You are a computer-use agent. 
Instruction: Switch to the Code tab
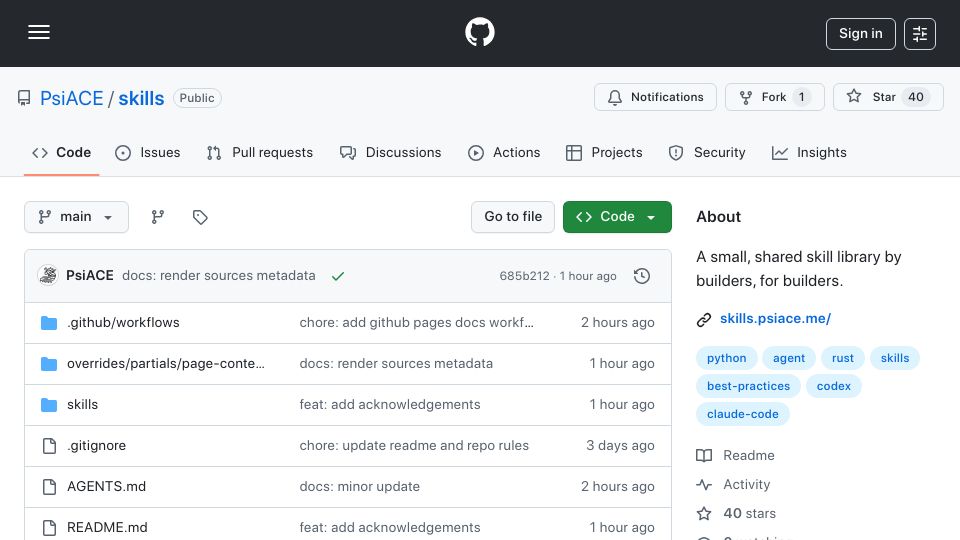pos(61,152)
